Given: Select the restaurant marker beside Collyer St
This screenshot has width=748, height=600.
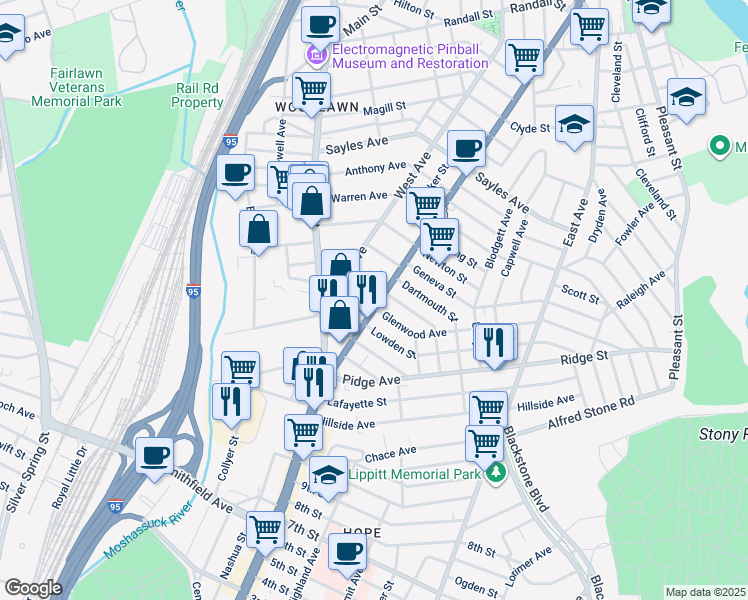Looking at the screenshot, I should (x=230, y=400).
